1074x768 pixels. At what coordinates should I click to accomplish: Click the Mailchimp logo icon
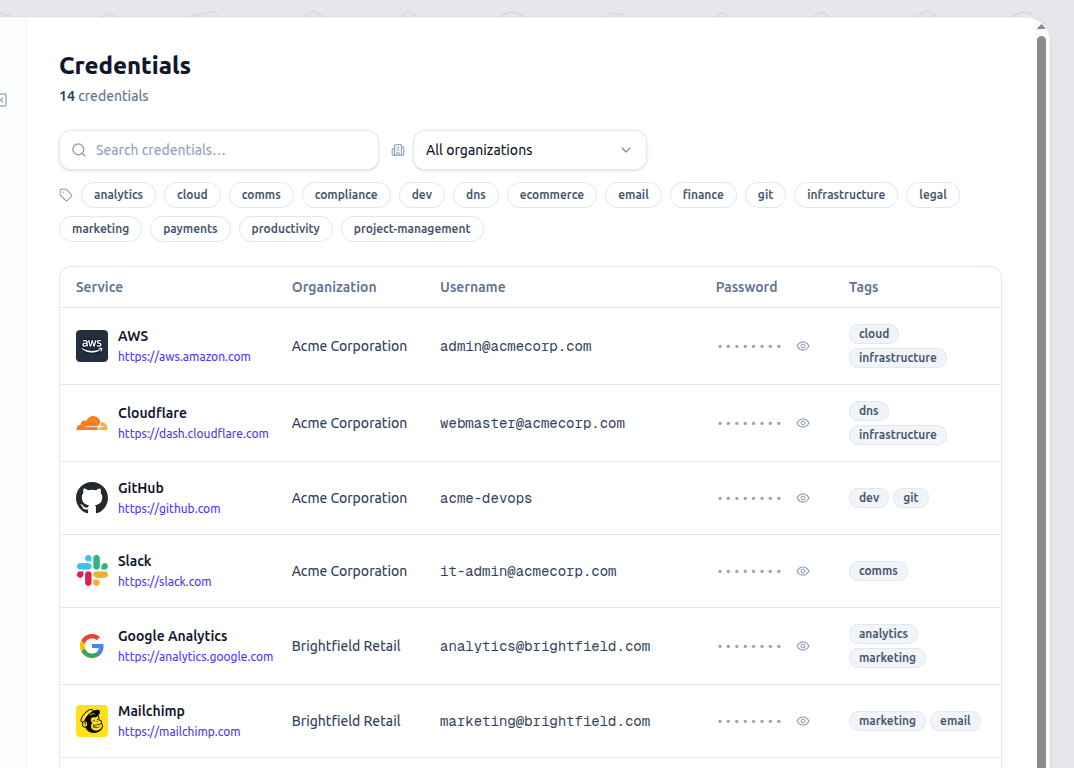tap(92, 721)
